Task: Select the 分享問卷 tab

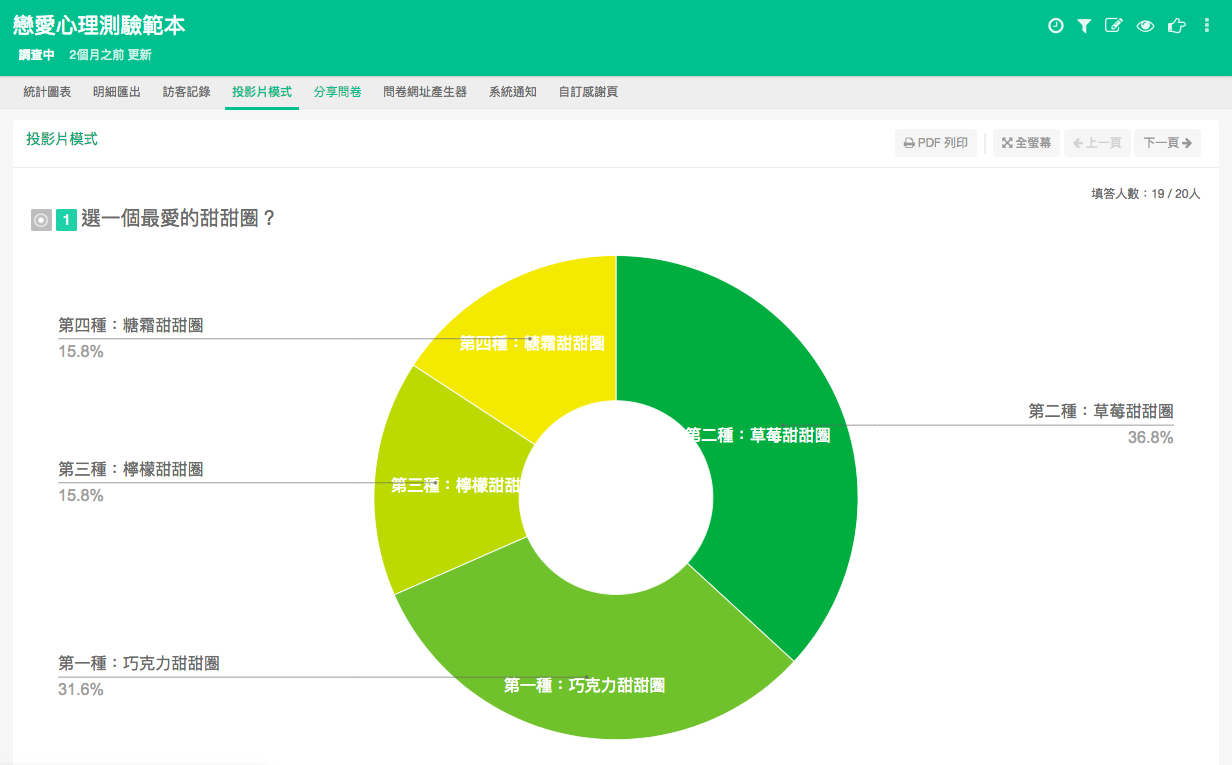Action: [x=337, y=92]
